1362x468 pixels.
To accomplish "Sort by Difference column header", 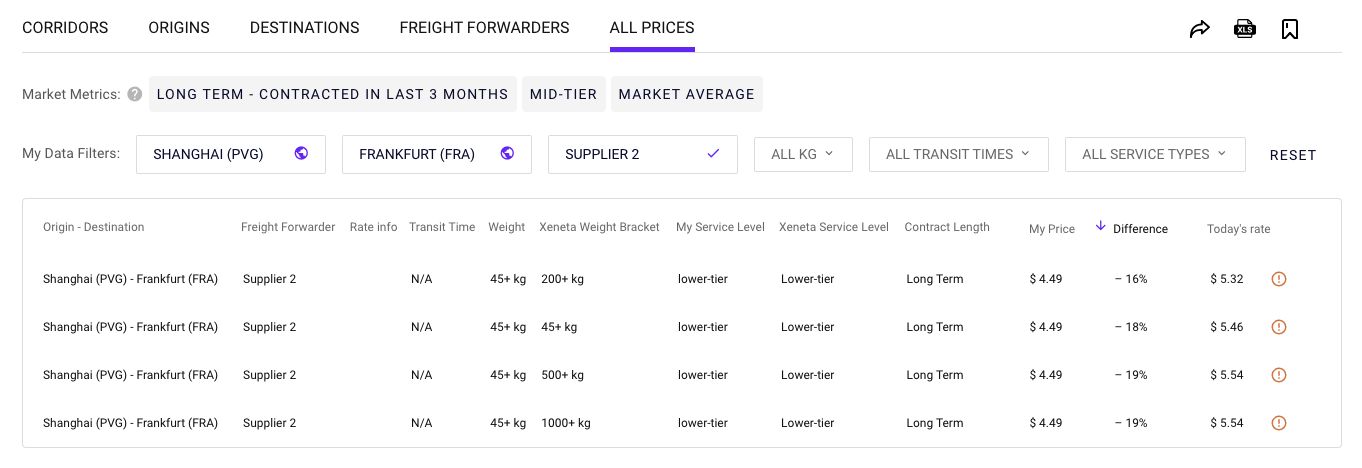I will [1140, 229].
